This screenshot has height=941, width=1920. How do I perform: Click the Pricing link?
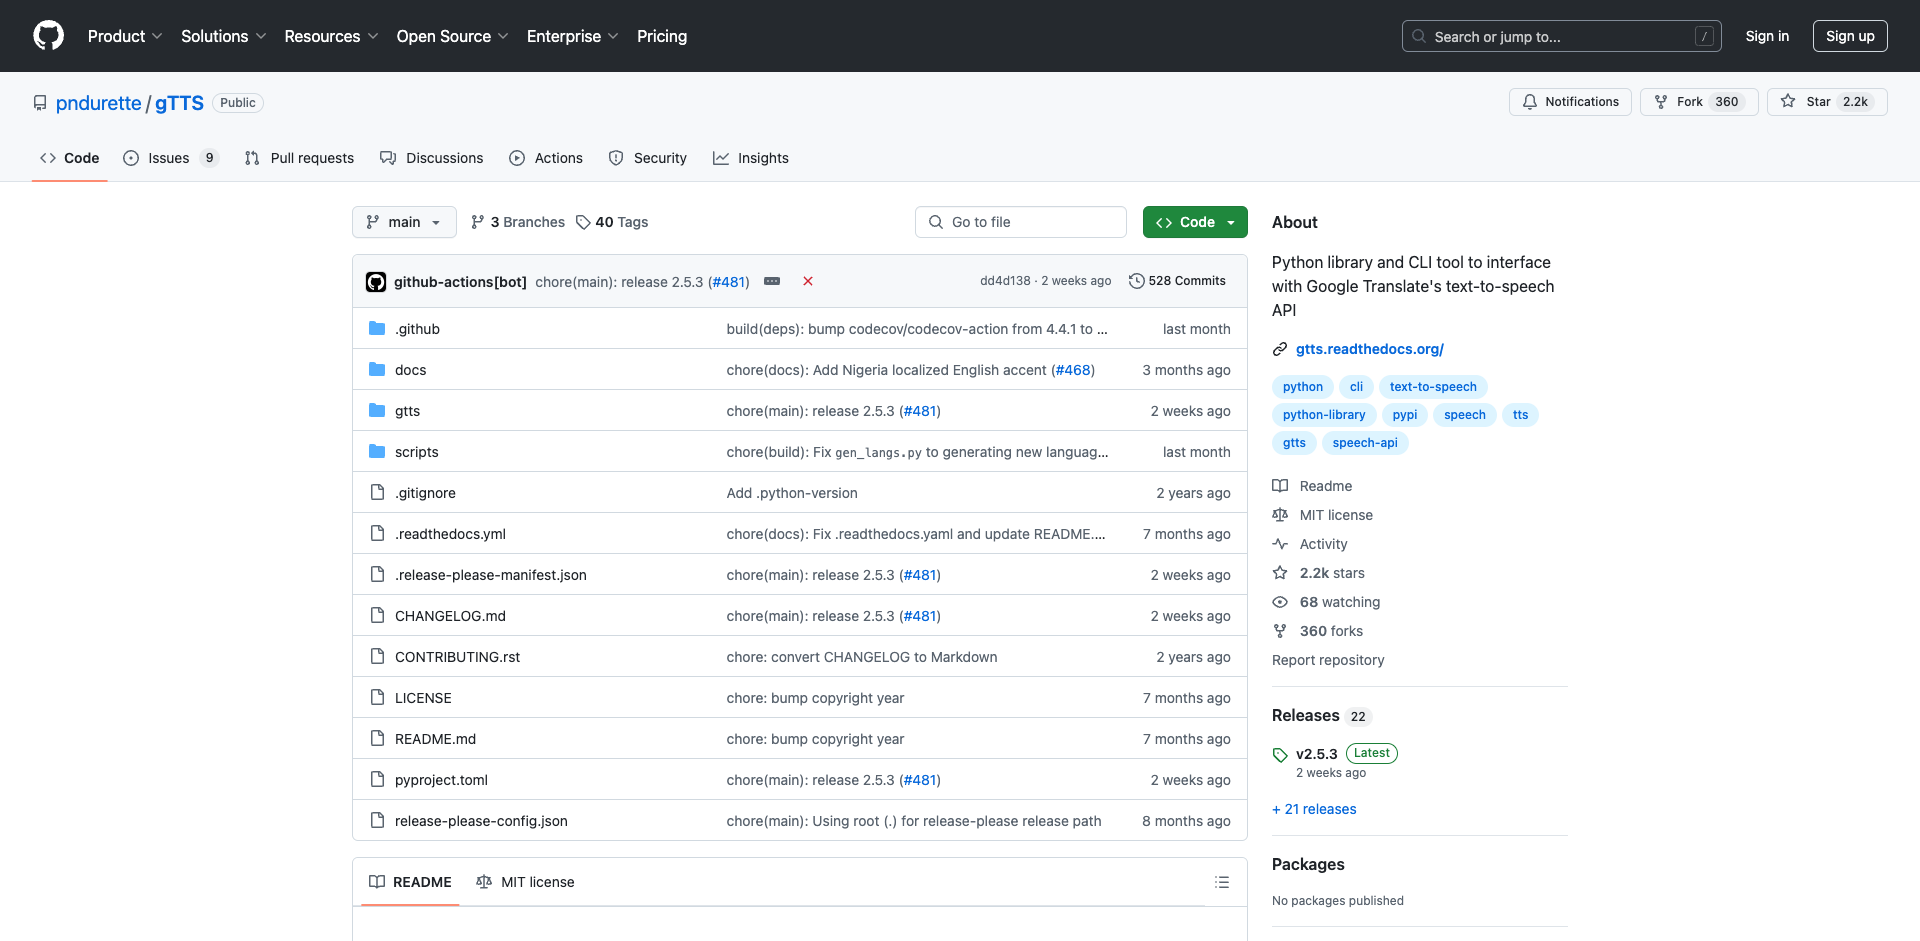click(662, 36)
